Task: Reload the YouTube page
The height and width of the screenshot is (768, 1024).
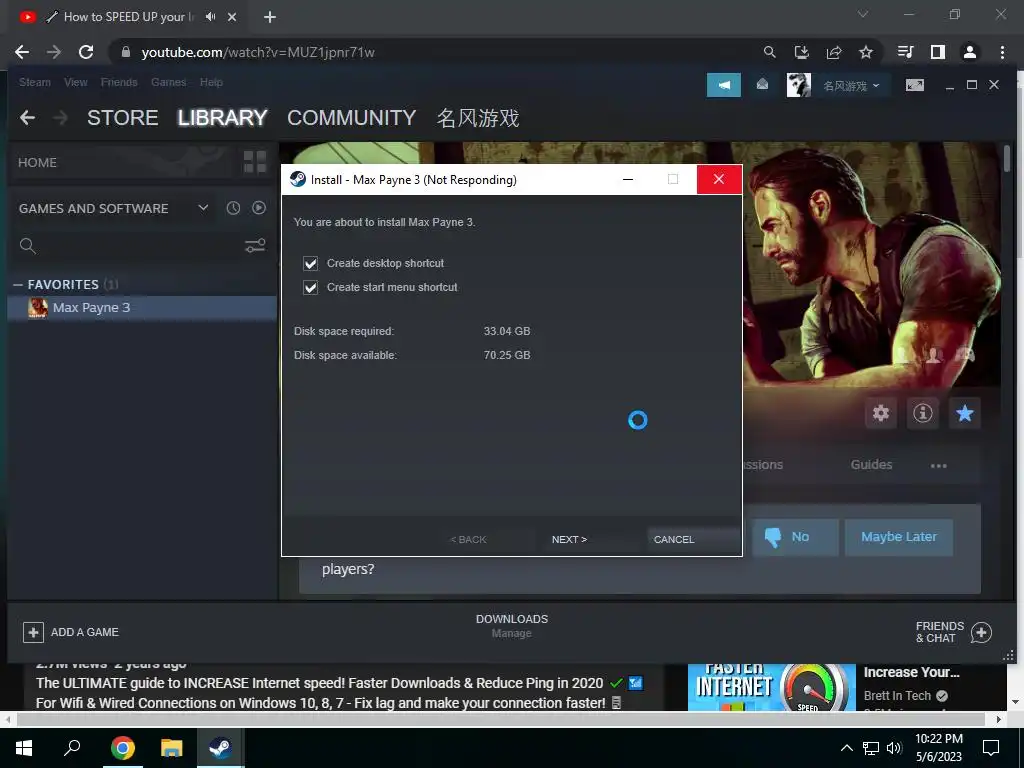Action: [x=86, y=52]
